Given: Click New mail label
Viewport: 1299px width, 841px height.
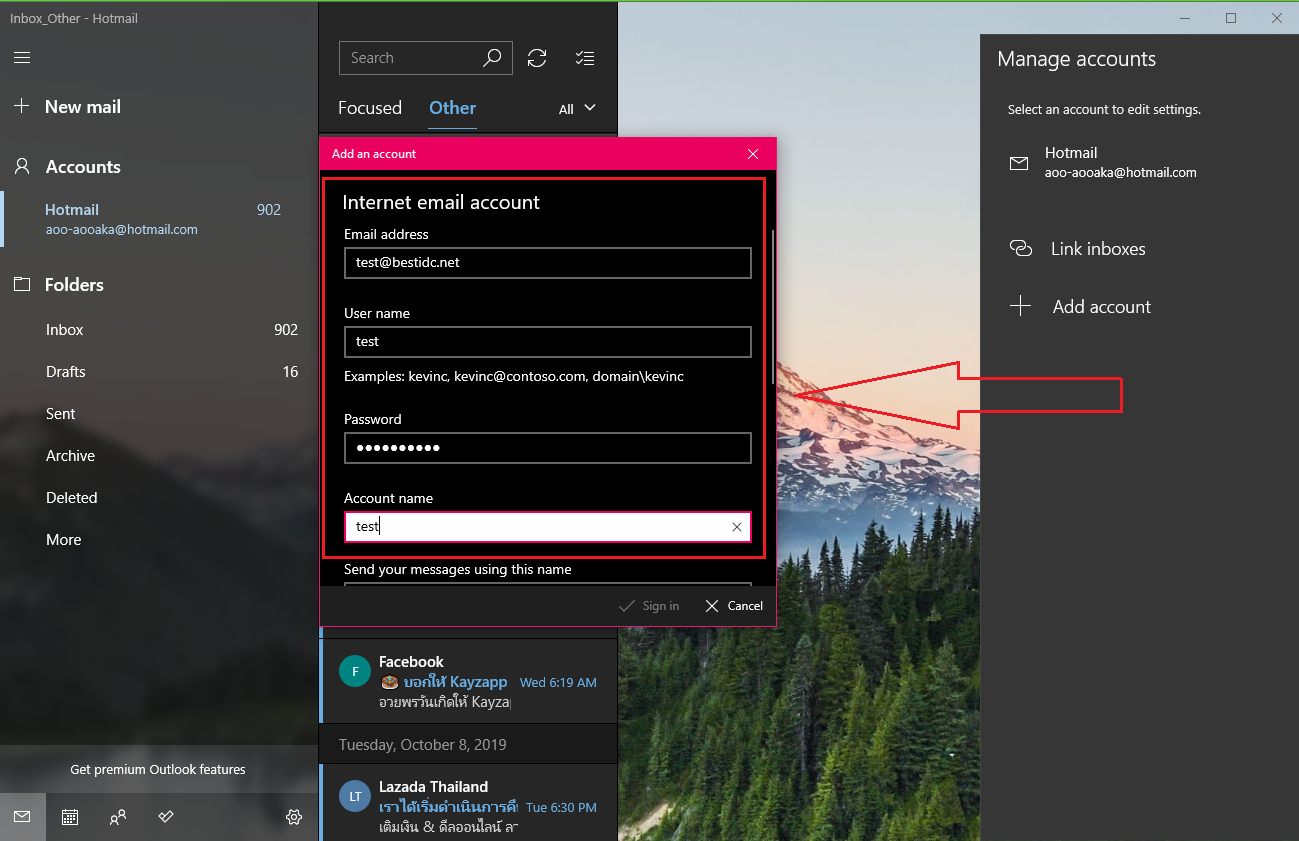Looking at the screenshot, I should tap(83, 107).
